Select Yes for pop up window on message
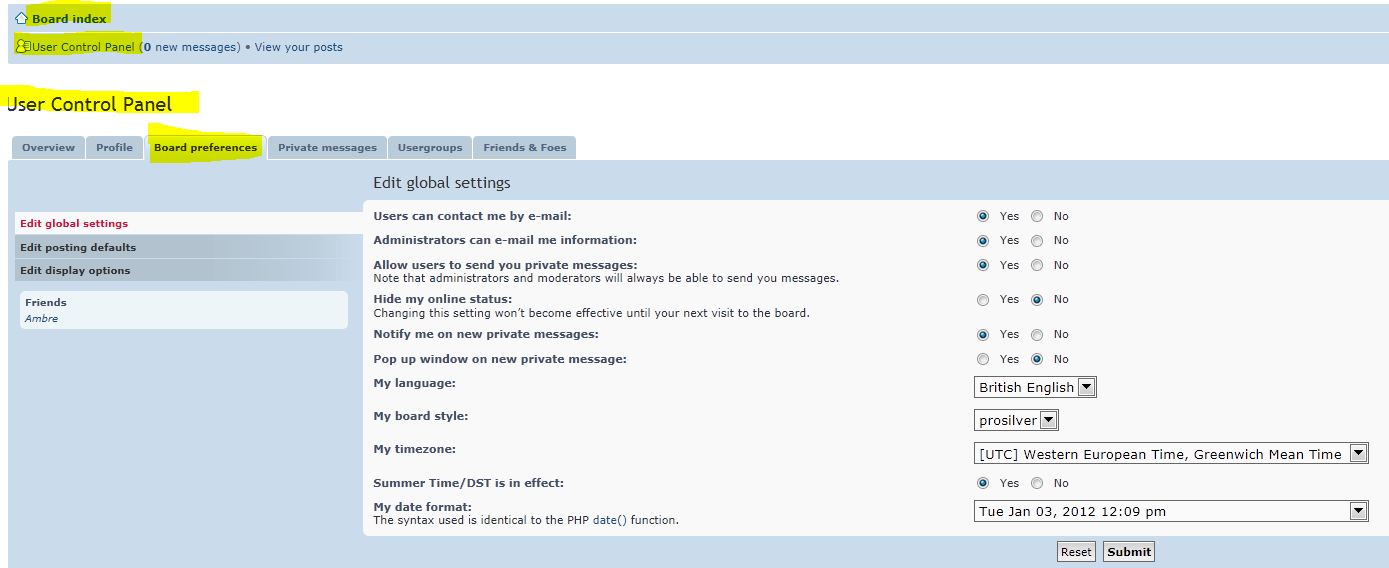The width and height of the screenshot is (1389, 568). (983, 359)
